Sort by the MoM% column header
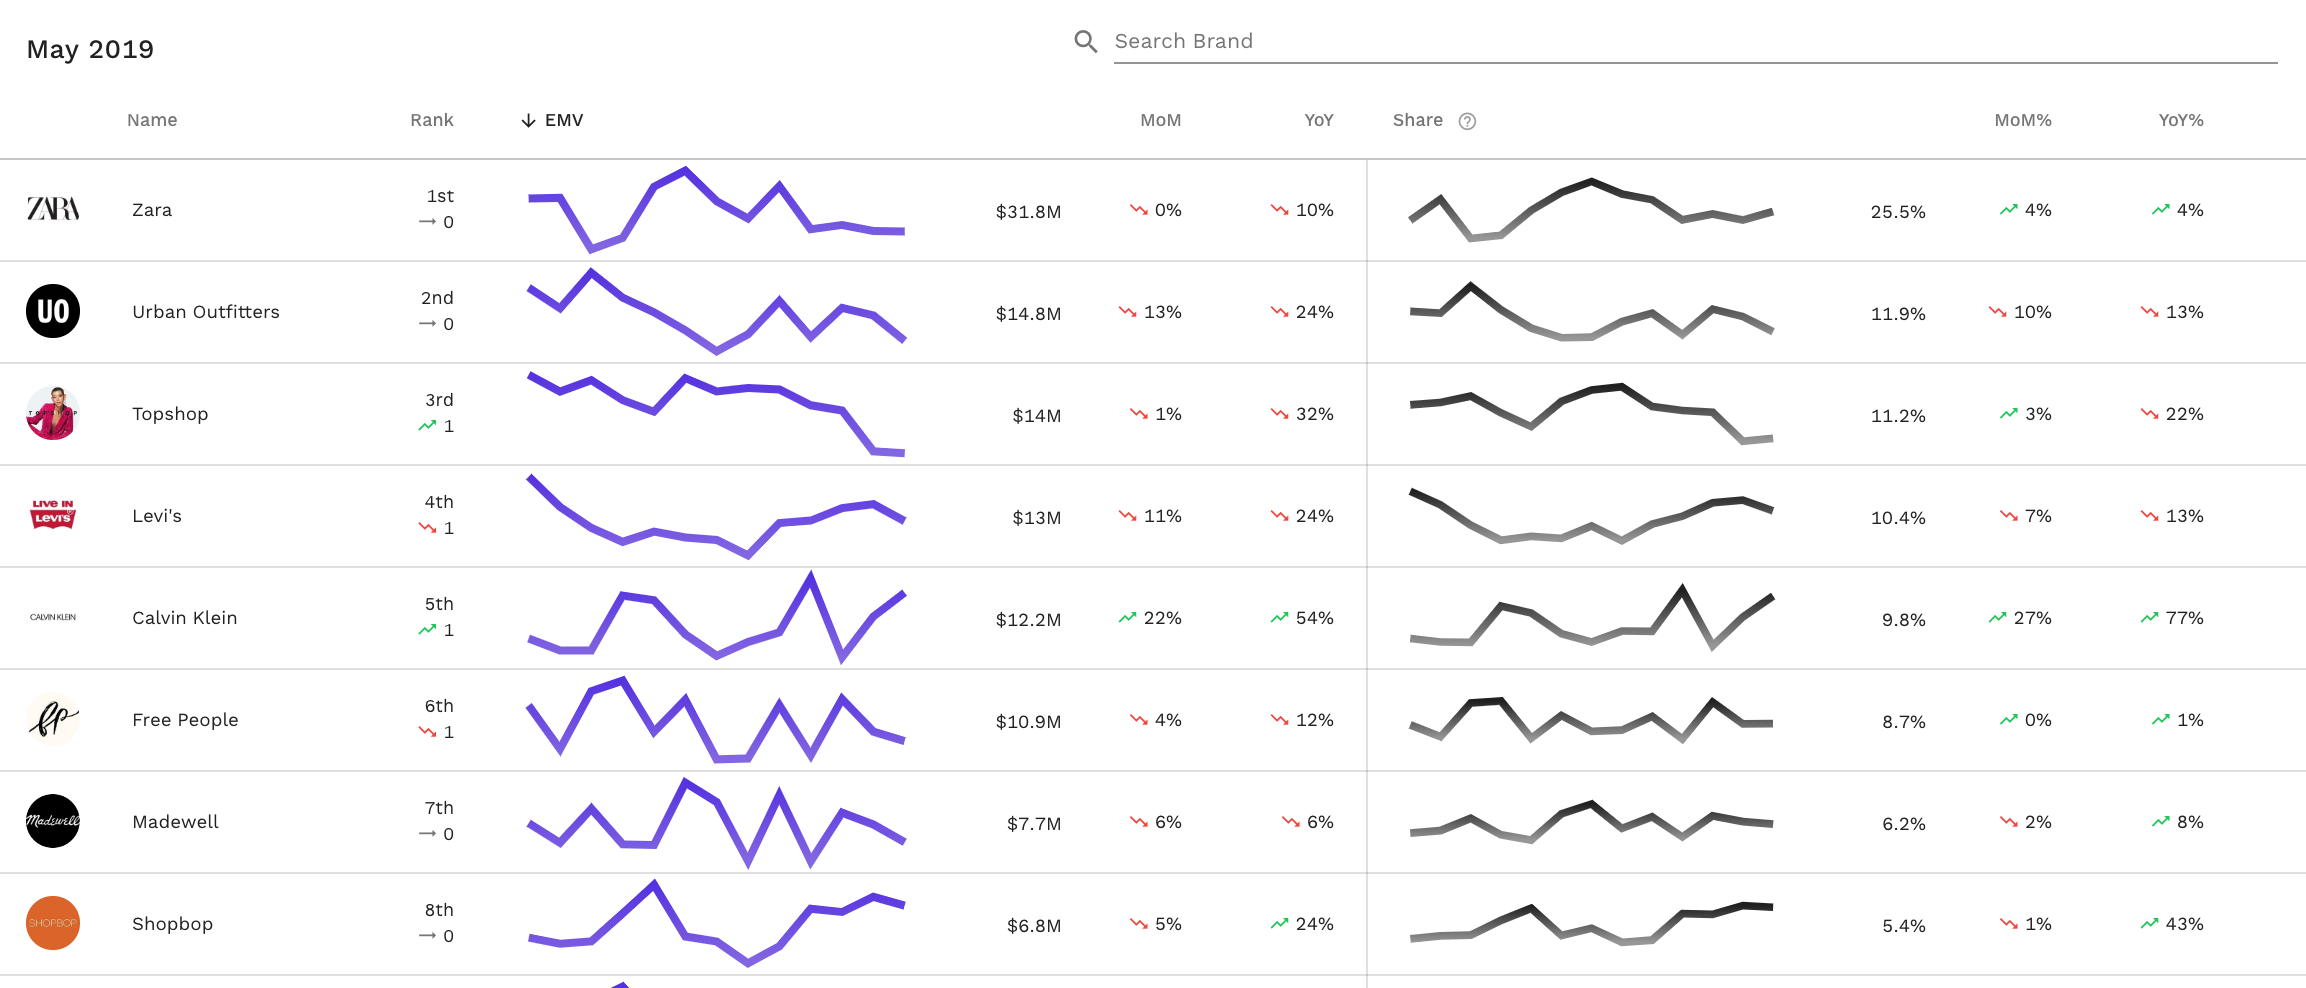 [2023, 120]
